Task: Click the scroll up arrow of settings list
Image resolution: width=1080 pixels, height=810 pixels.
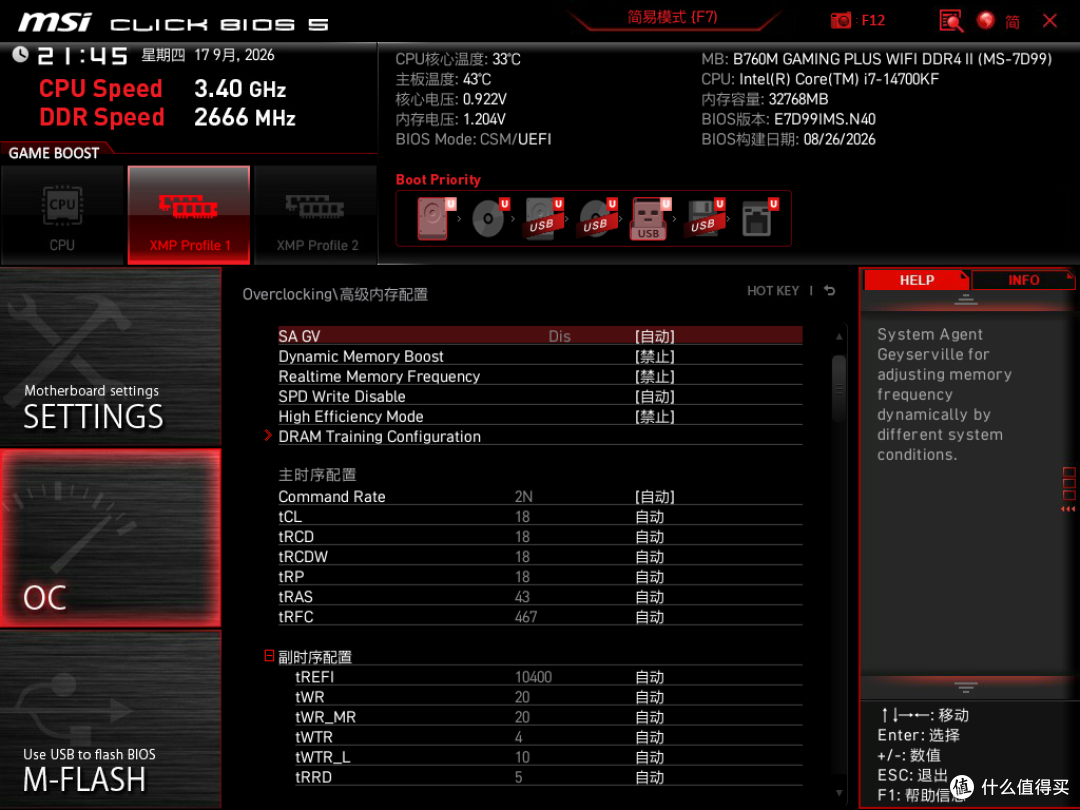Action: coord(839,337)
